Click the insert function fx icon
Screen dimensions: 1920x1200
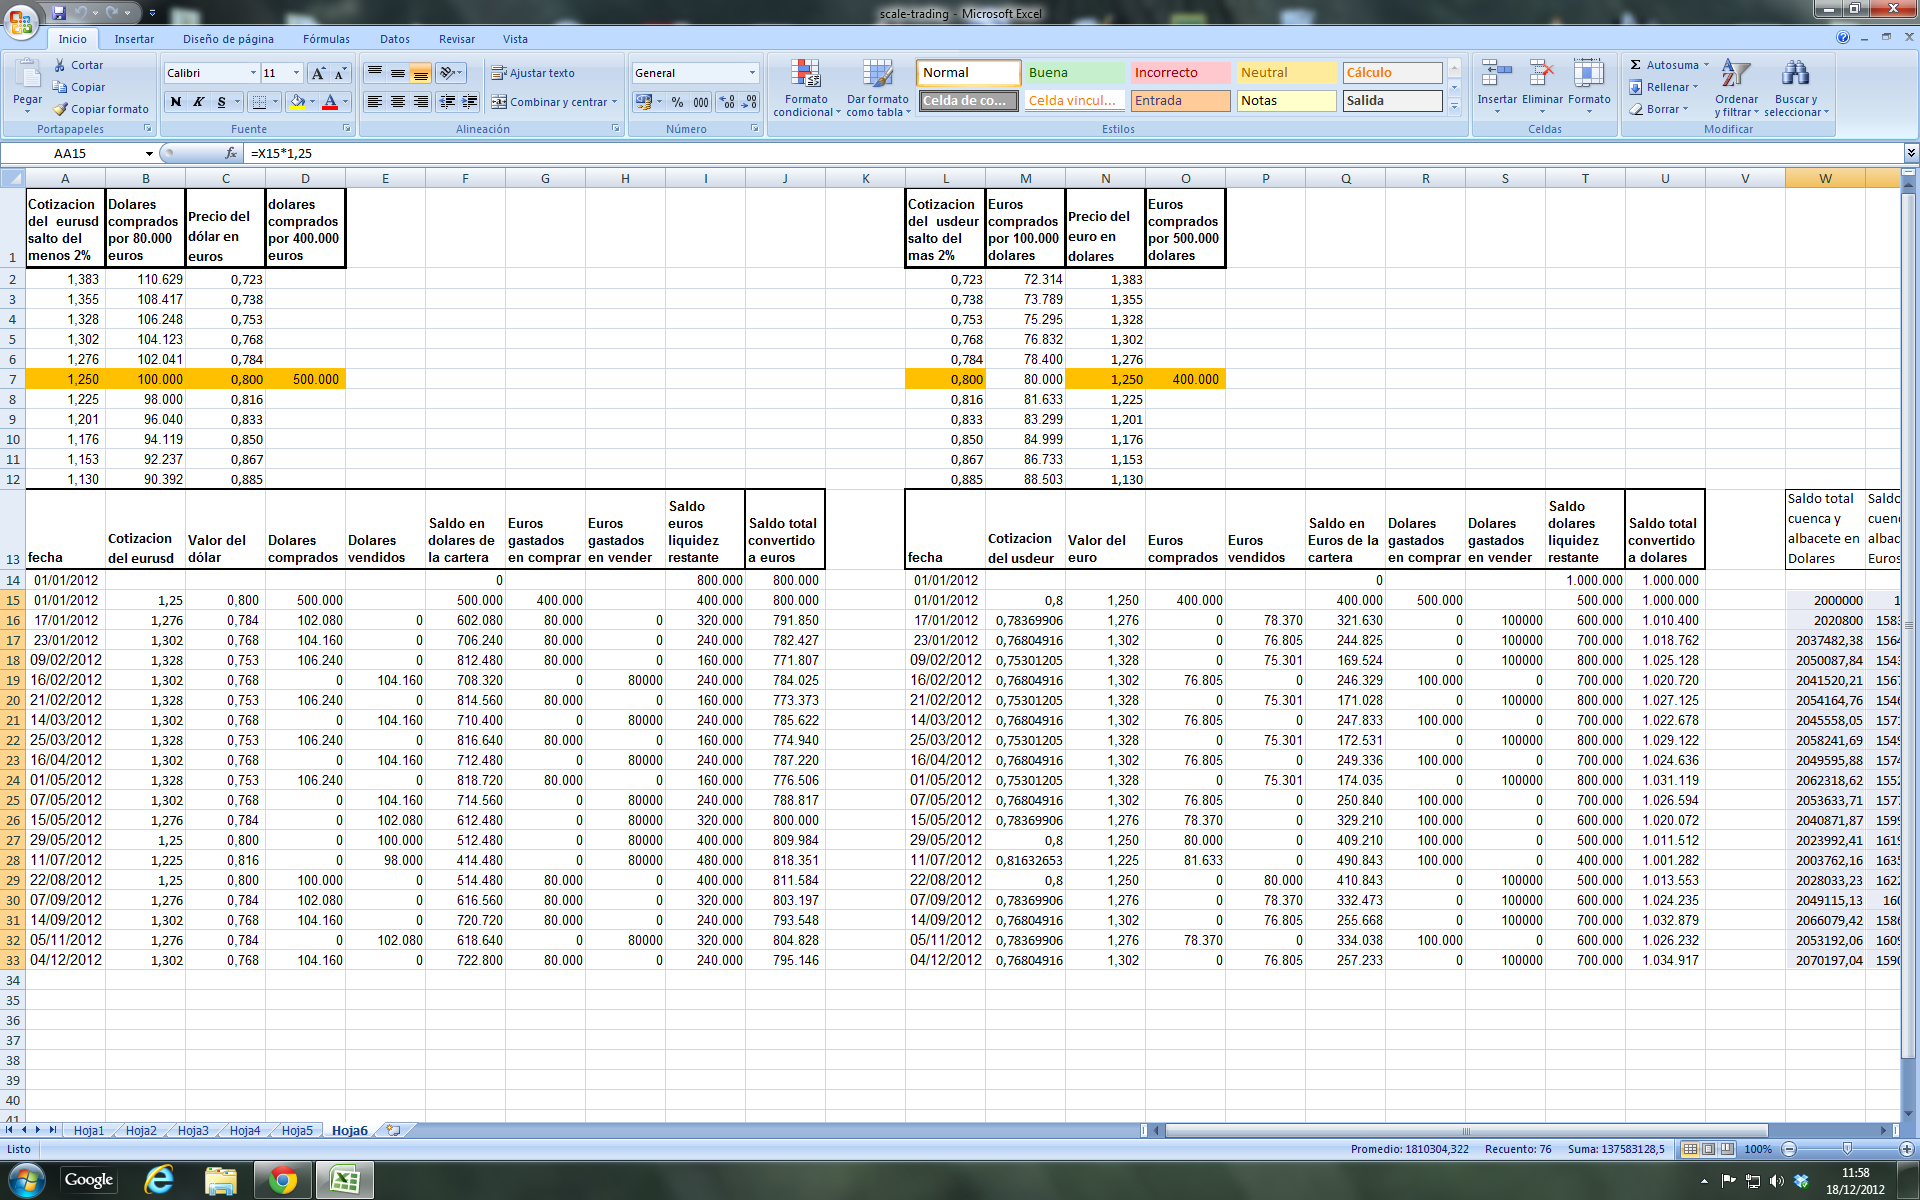click(231, 153)
